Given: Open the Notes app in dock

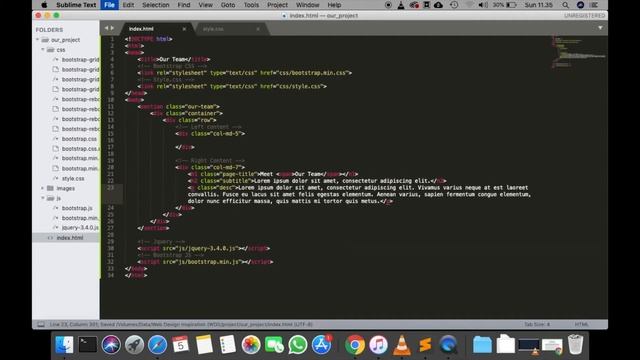Looking at the screenshot, I should (204, 345).
